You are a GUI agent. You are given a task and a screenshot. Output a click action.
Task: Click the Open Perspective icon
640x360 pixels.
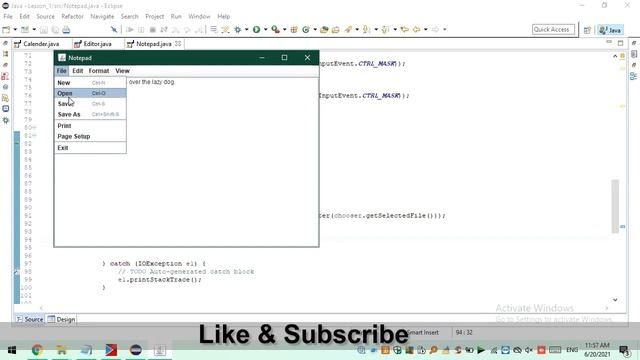587,30
